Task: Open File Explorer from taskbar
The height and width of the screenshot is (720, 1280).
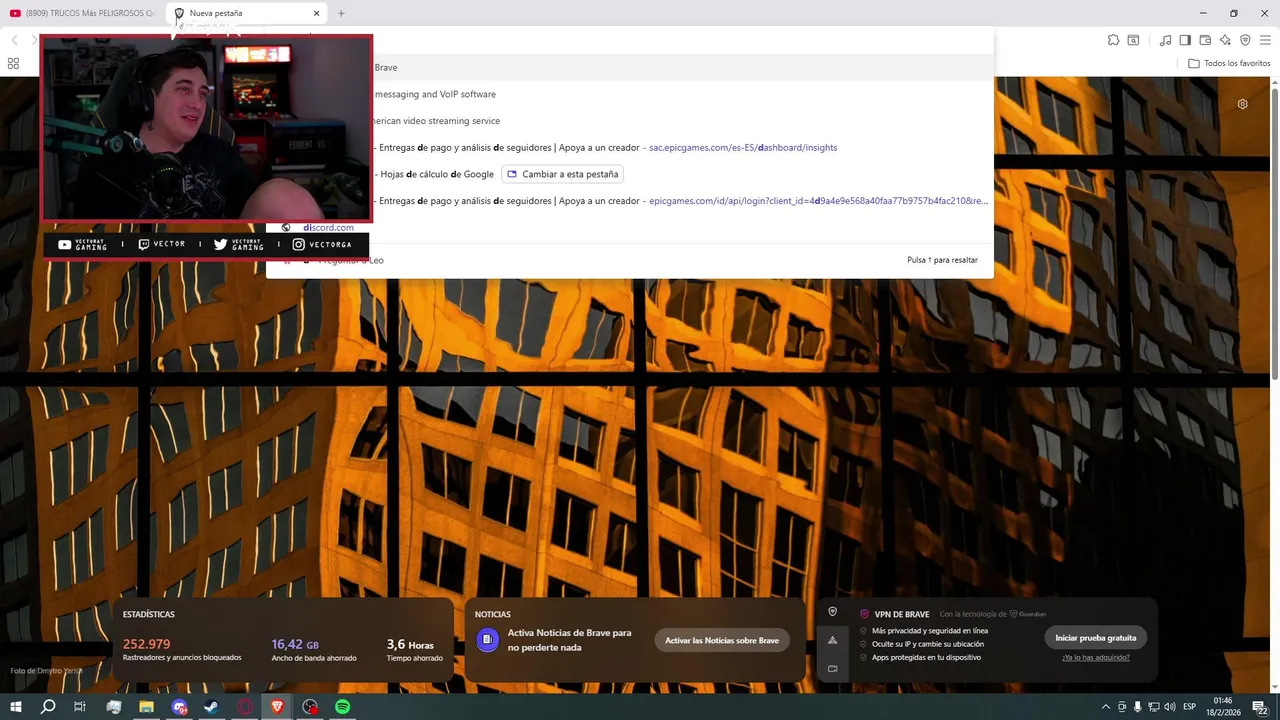Action: (x=146, y=707)
